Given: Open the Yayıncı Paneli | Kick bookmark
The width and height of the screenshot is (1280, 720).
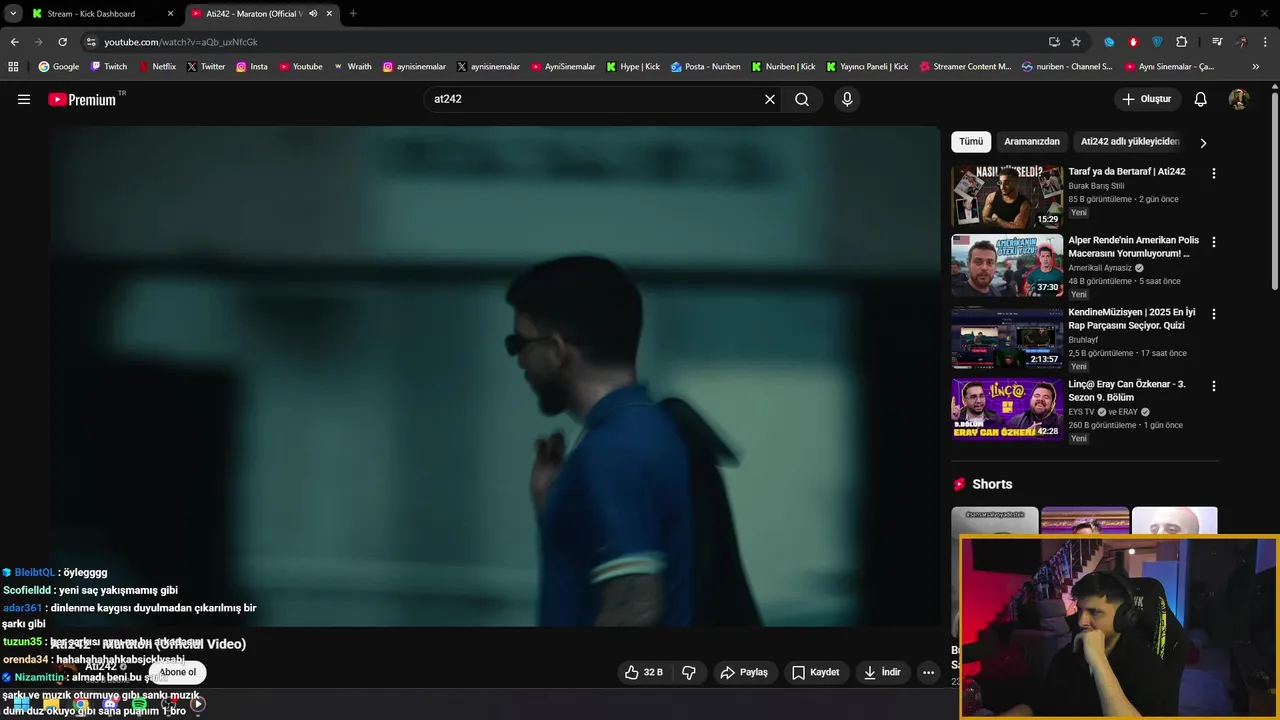Looking at the screenshot, I should [x=867, y=67].
